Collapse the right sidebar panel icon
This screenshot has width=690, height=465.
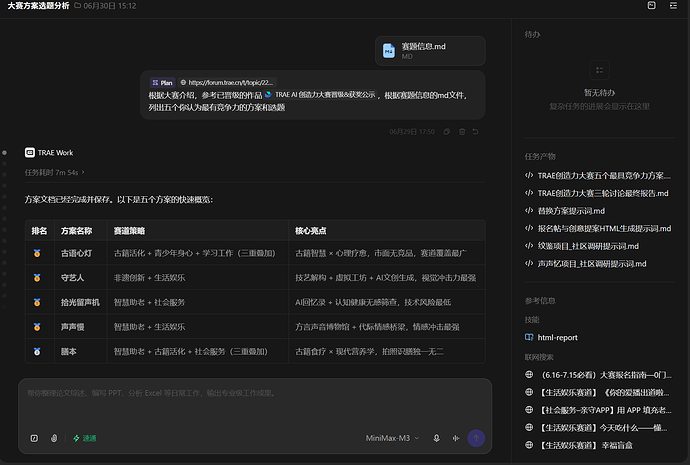[673, 5]
